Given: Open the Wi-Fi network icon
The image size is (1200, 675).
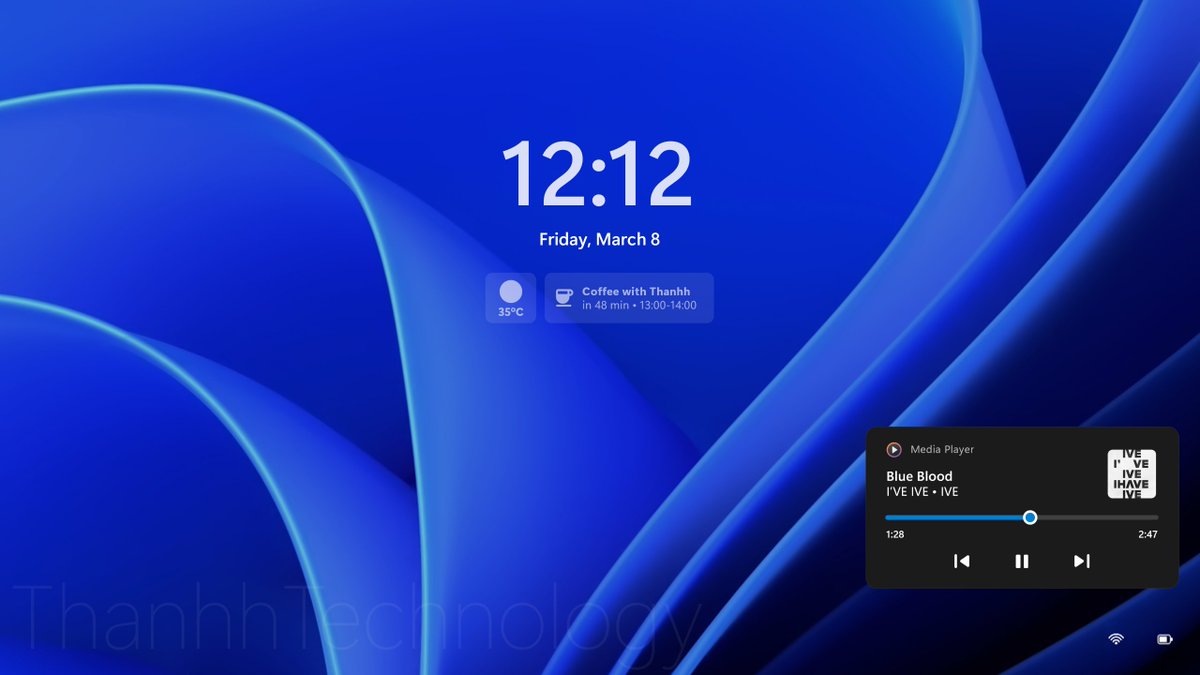Looking at the screenshot, I should pos(1116,639).
